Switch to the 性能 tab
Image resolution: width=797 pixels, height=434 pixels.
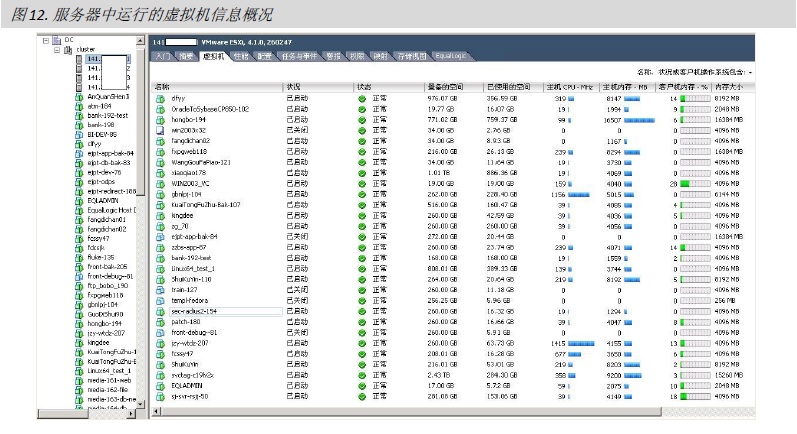tap(240, 56)
